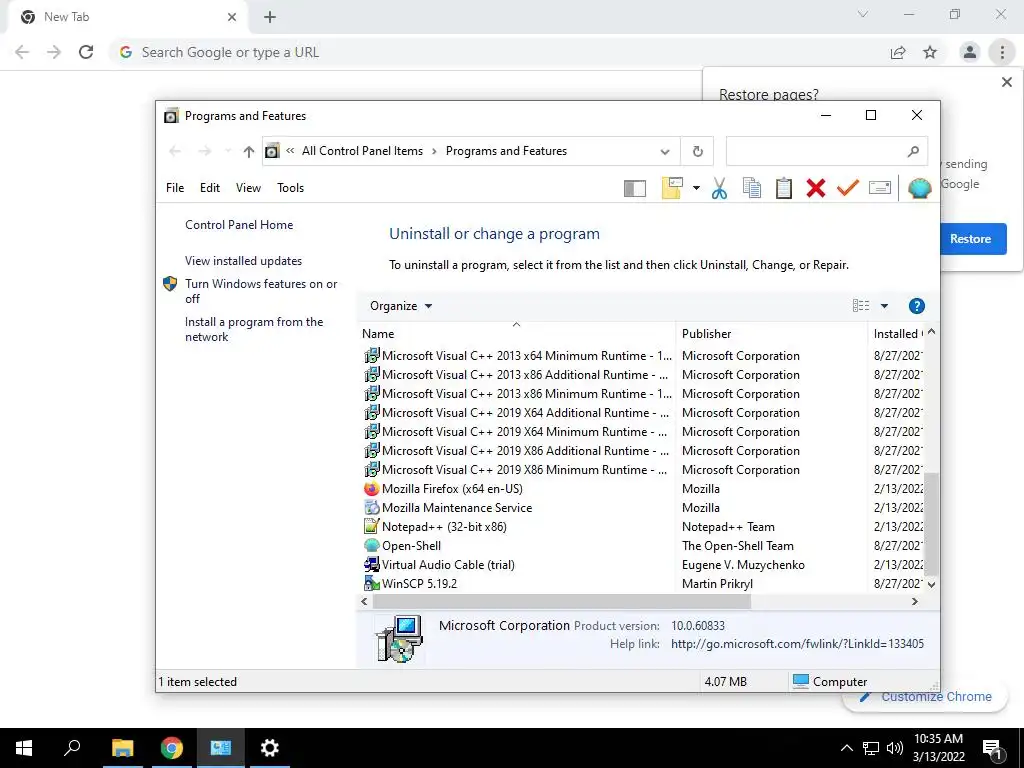Select Mozilla Firefox (x64 en-US) entry

[452, 488]
